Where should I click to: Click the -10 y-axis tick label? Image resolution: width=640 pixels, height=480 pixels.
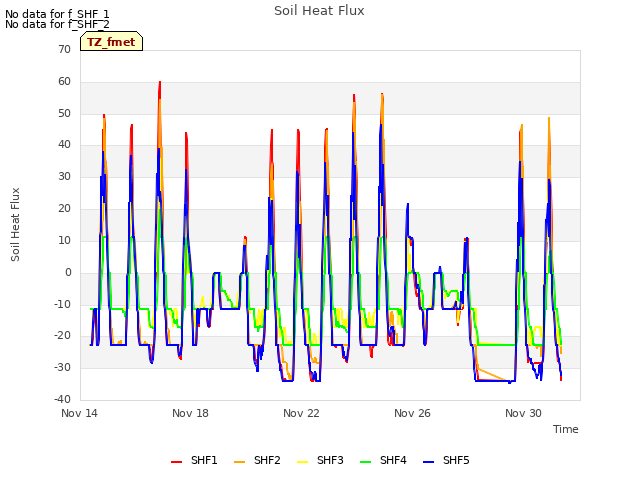[62, 304]
